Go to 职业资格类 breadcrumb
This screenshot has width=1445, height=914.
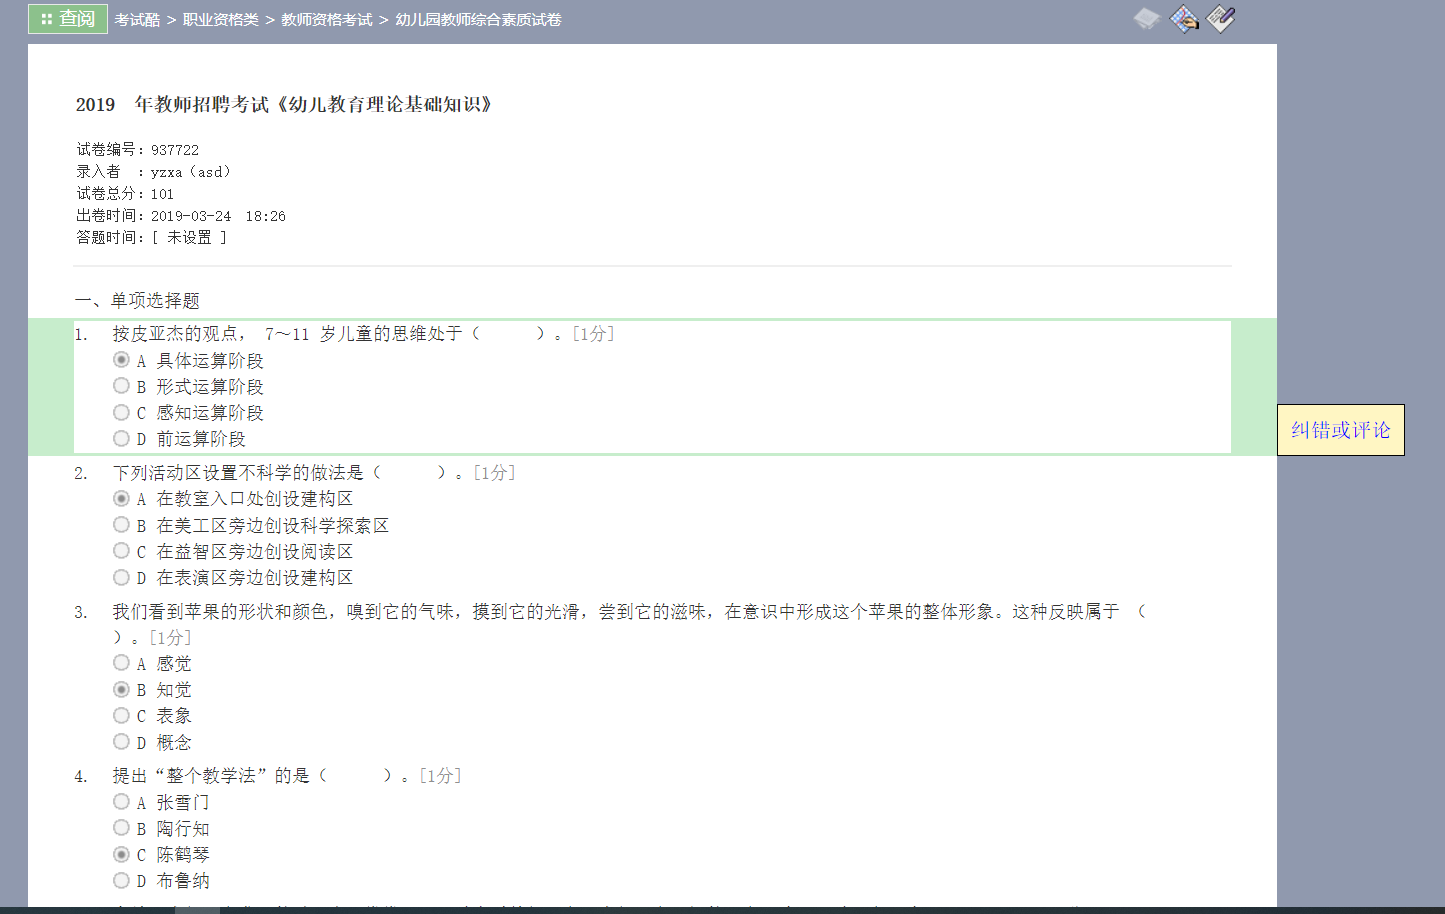220,20
